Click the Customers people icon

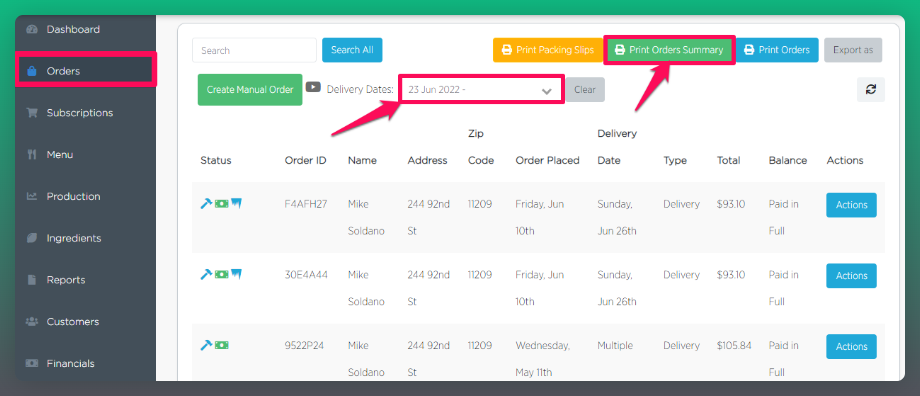click(x=32, y=321)
